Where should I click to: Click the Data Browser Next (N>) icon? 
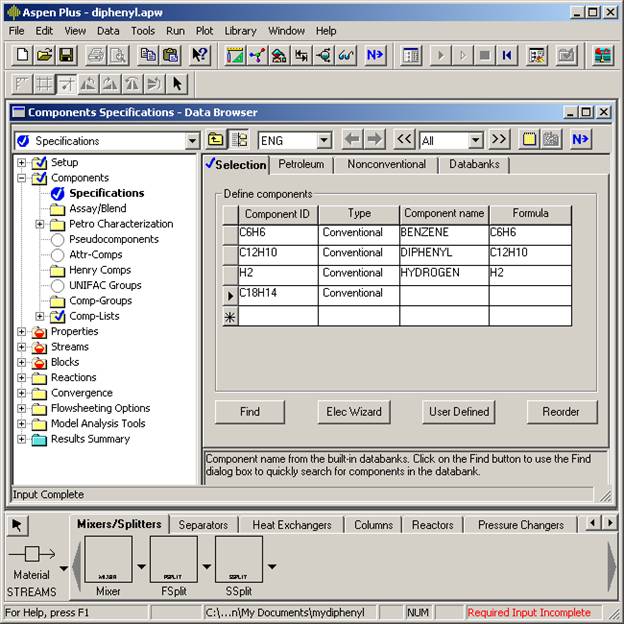581,140
